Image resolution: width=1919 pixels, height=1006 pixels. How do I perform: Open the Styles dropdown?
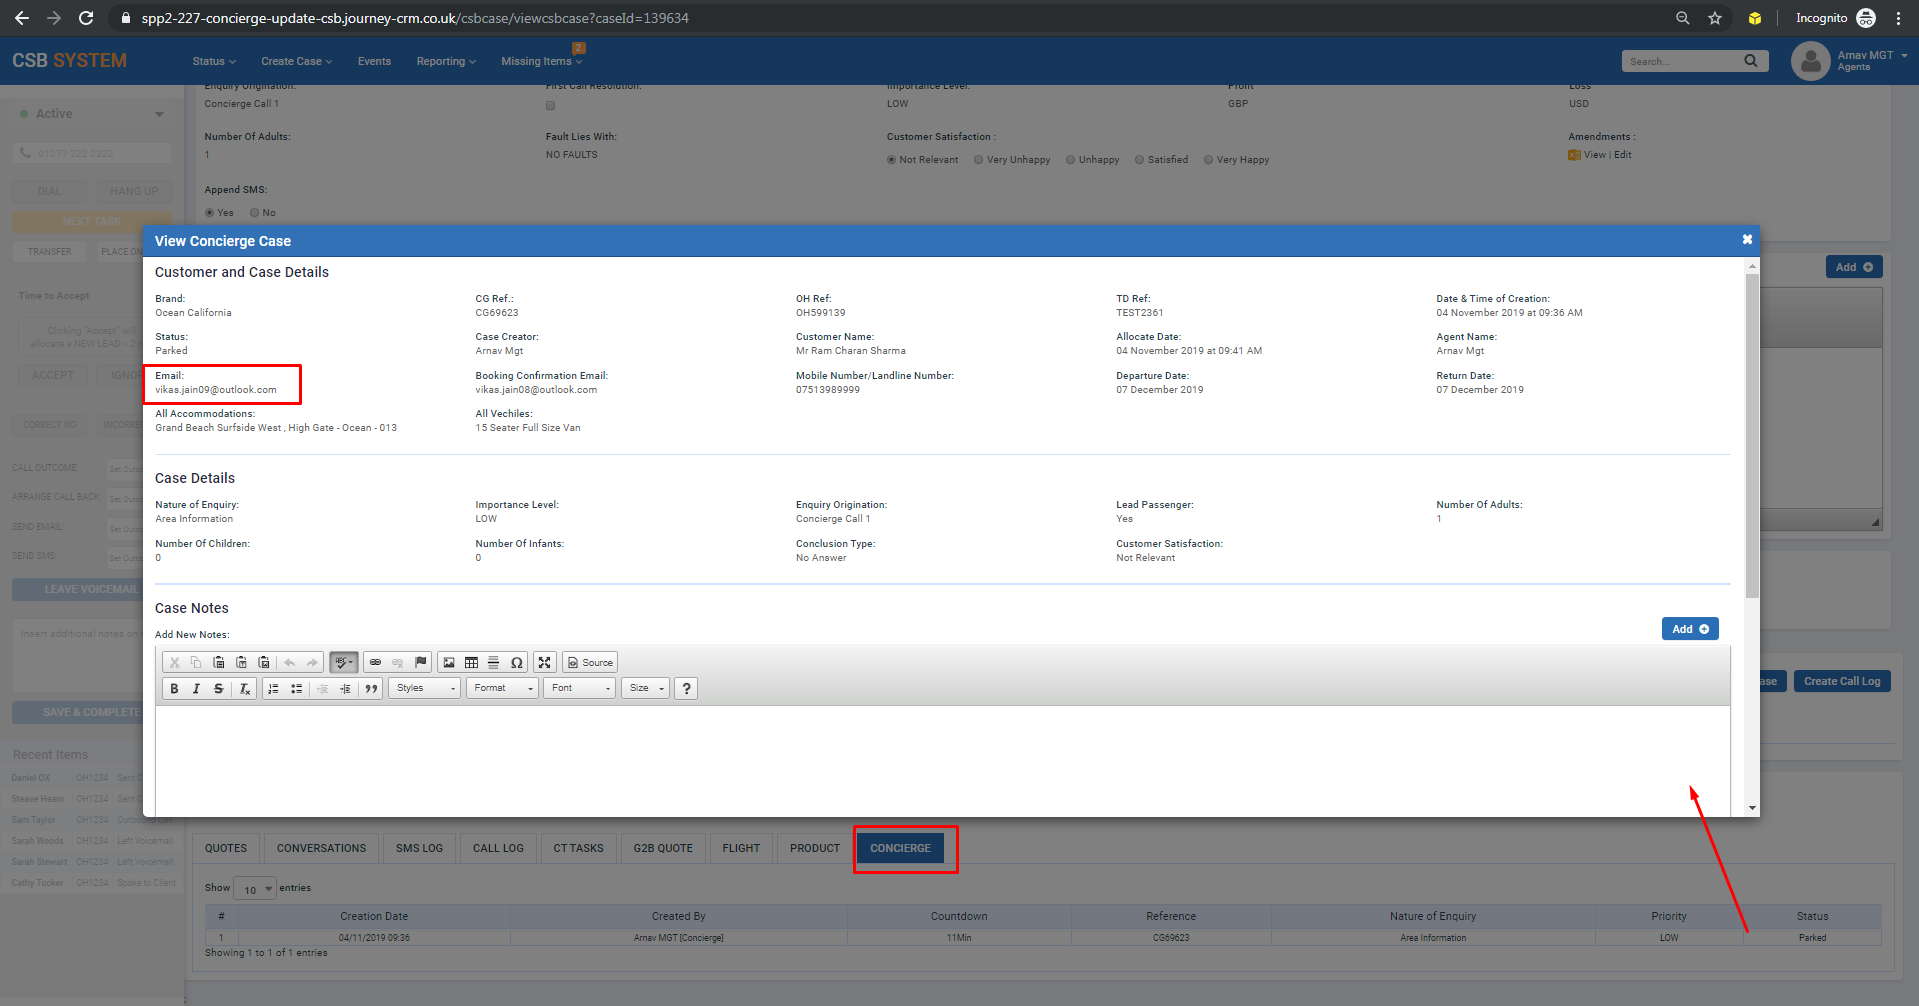tap(425, 688)
